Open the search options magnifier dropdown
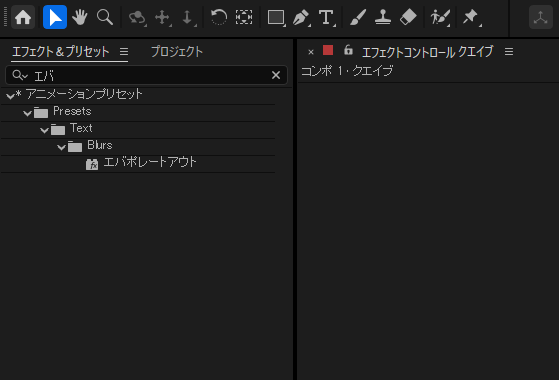Image resolution: width=559 pixels, height=380 pixels. coord(20,75)
